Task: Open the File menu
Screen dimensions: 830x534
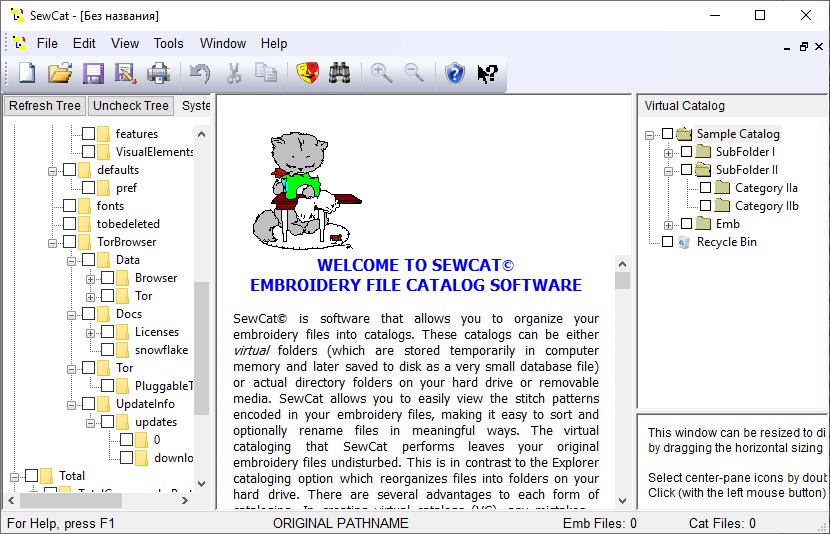Action: [x=47, y=43]
